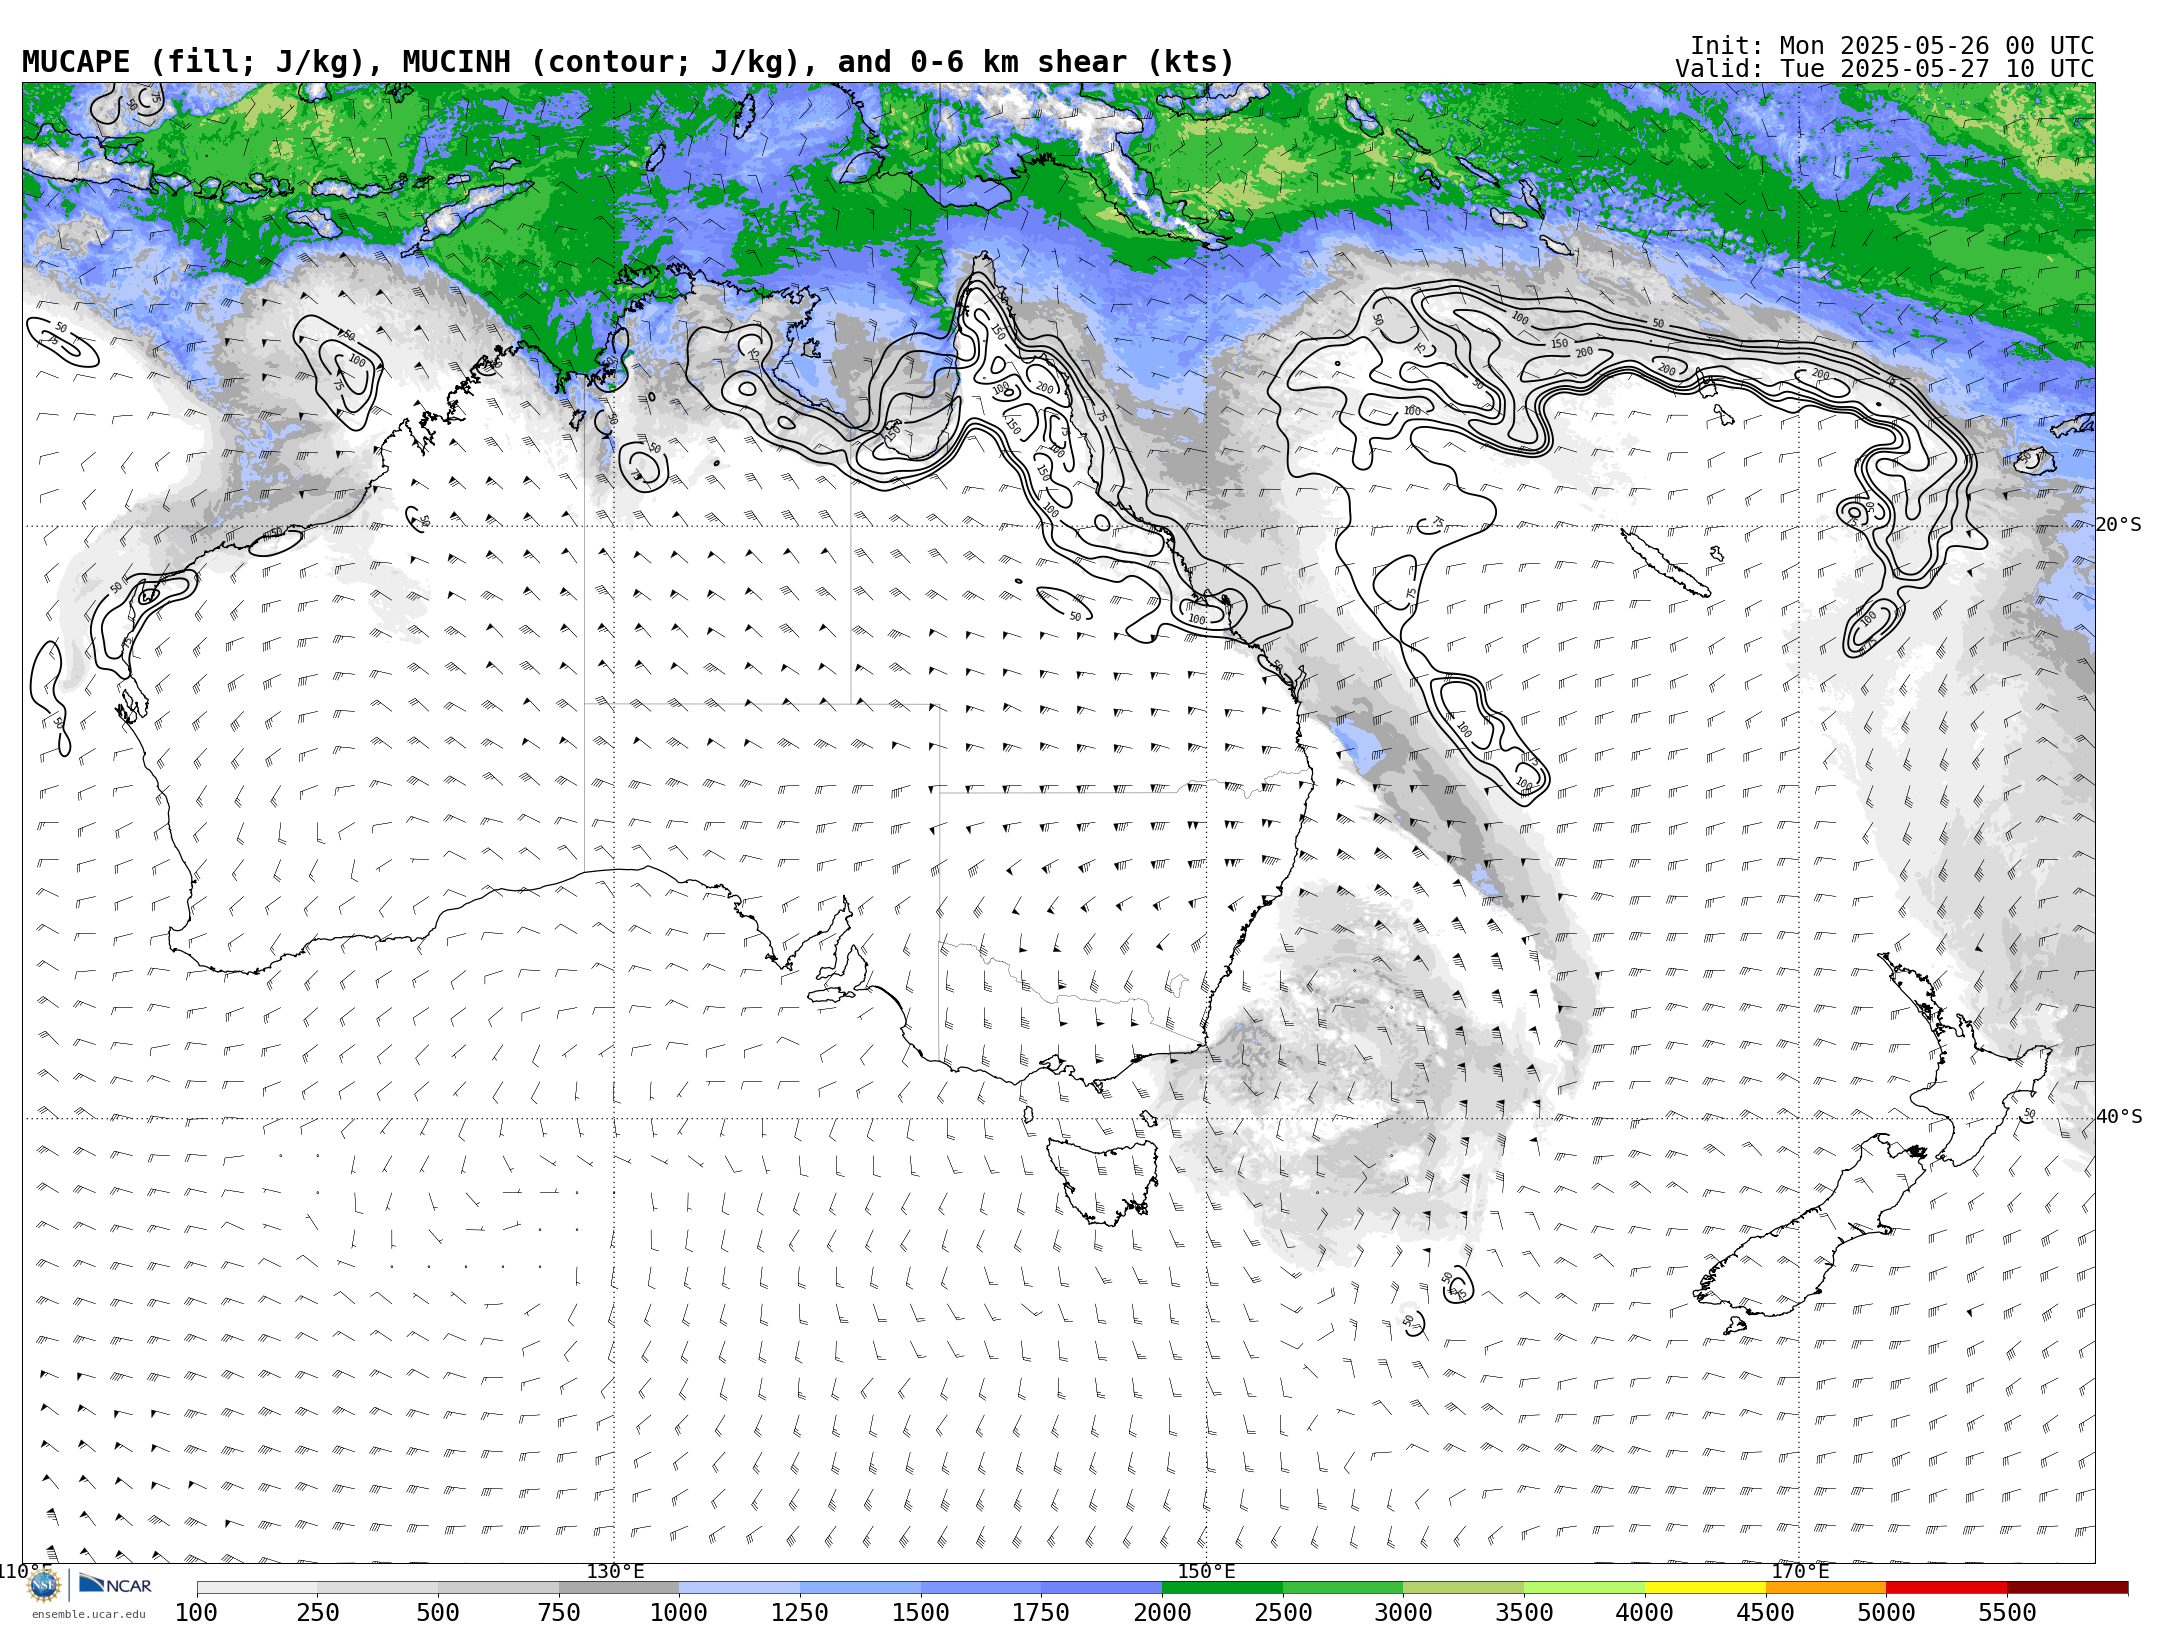Select the MUCAPE, MUCINH and shear title

pos(628,63)
